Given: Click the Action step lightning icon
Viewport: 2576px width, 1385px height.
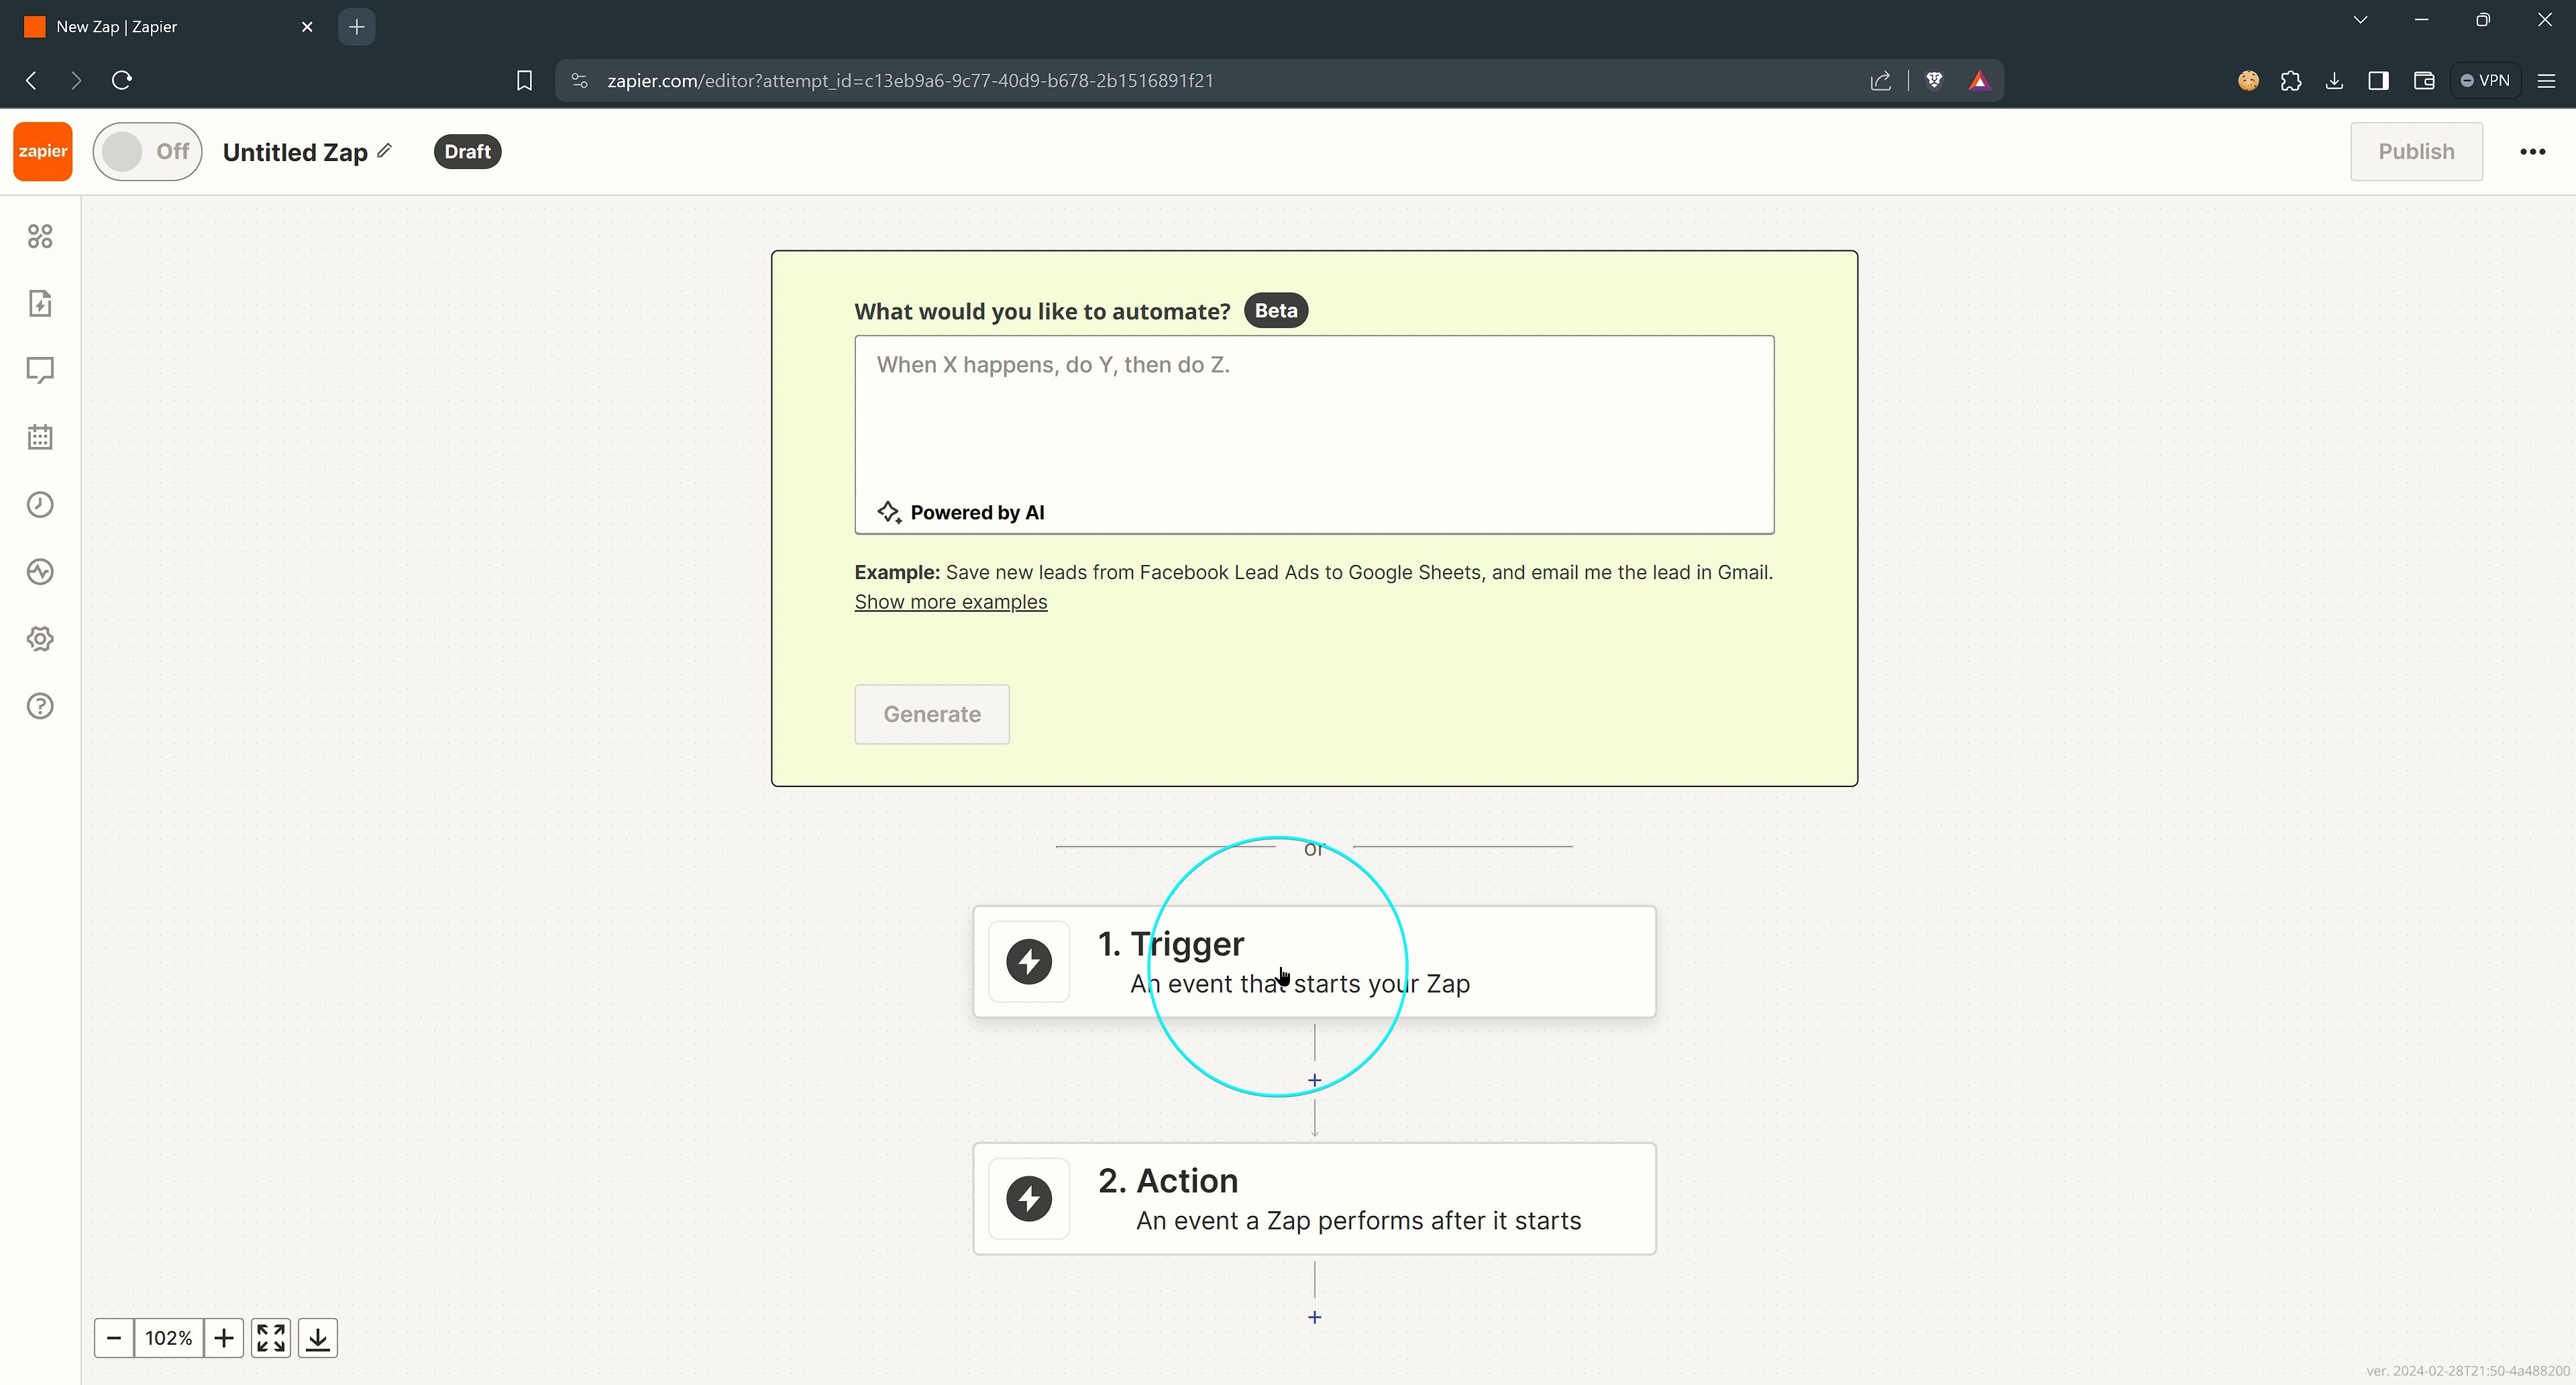Looking at the screenshot, I should tap(1029, 1199).
